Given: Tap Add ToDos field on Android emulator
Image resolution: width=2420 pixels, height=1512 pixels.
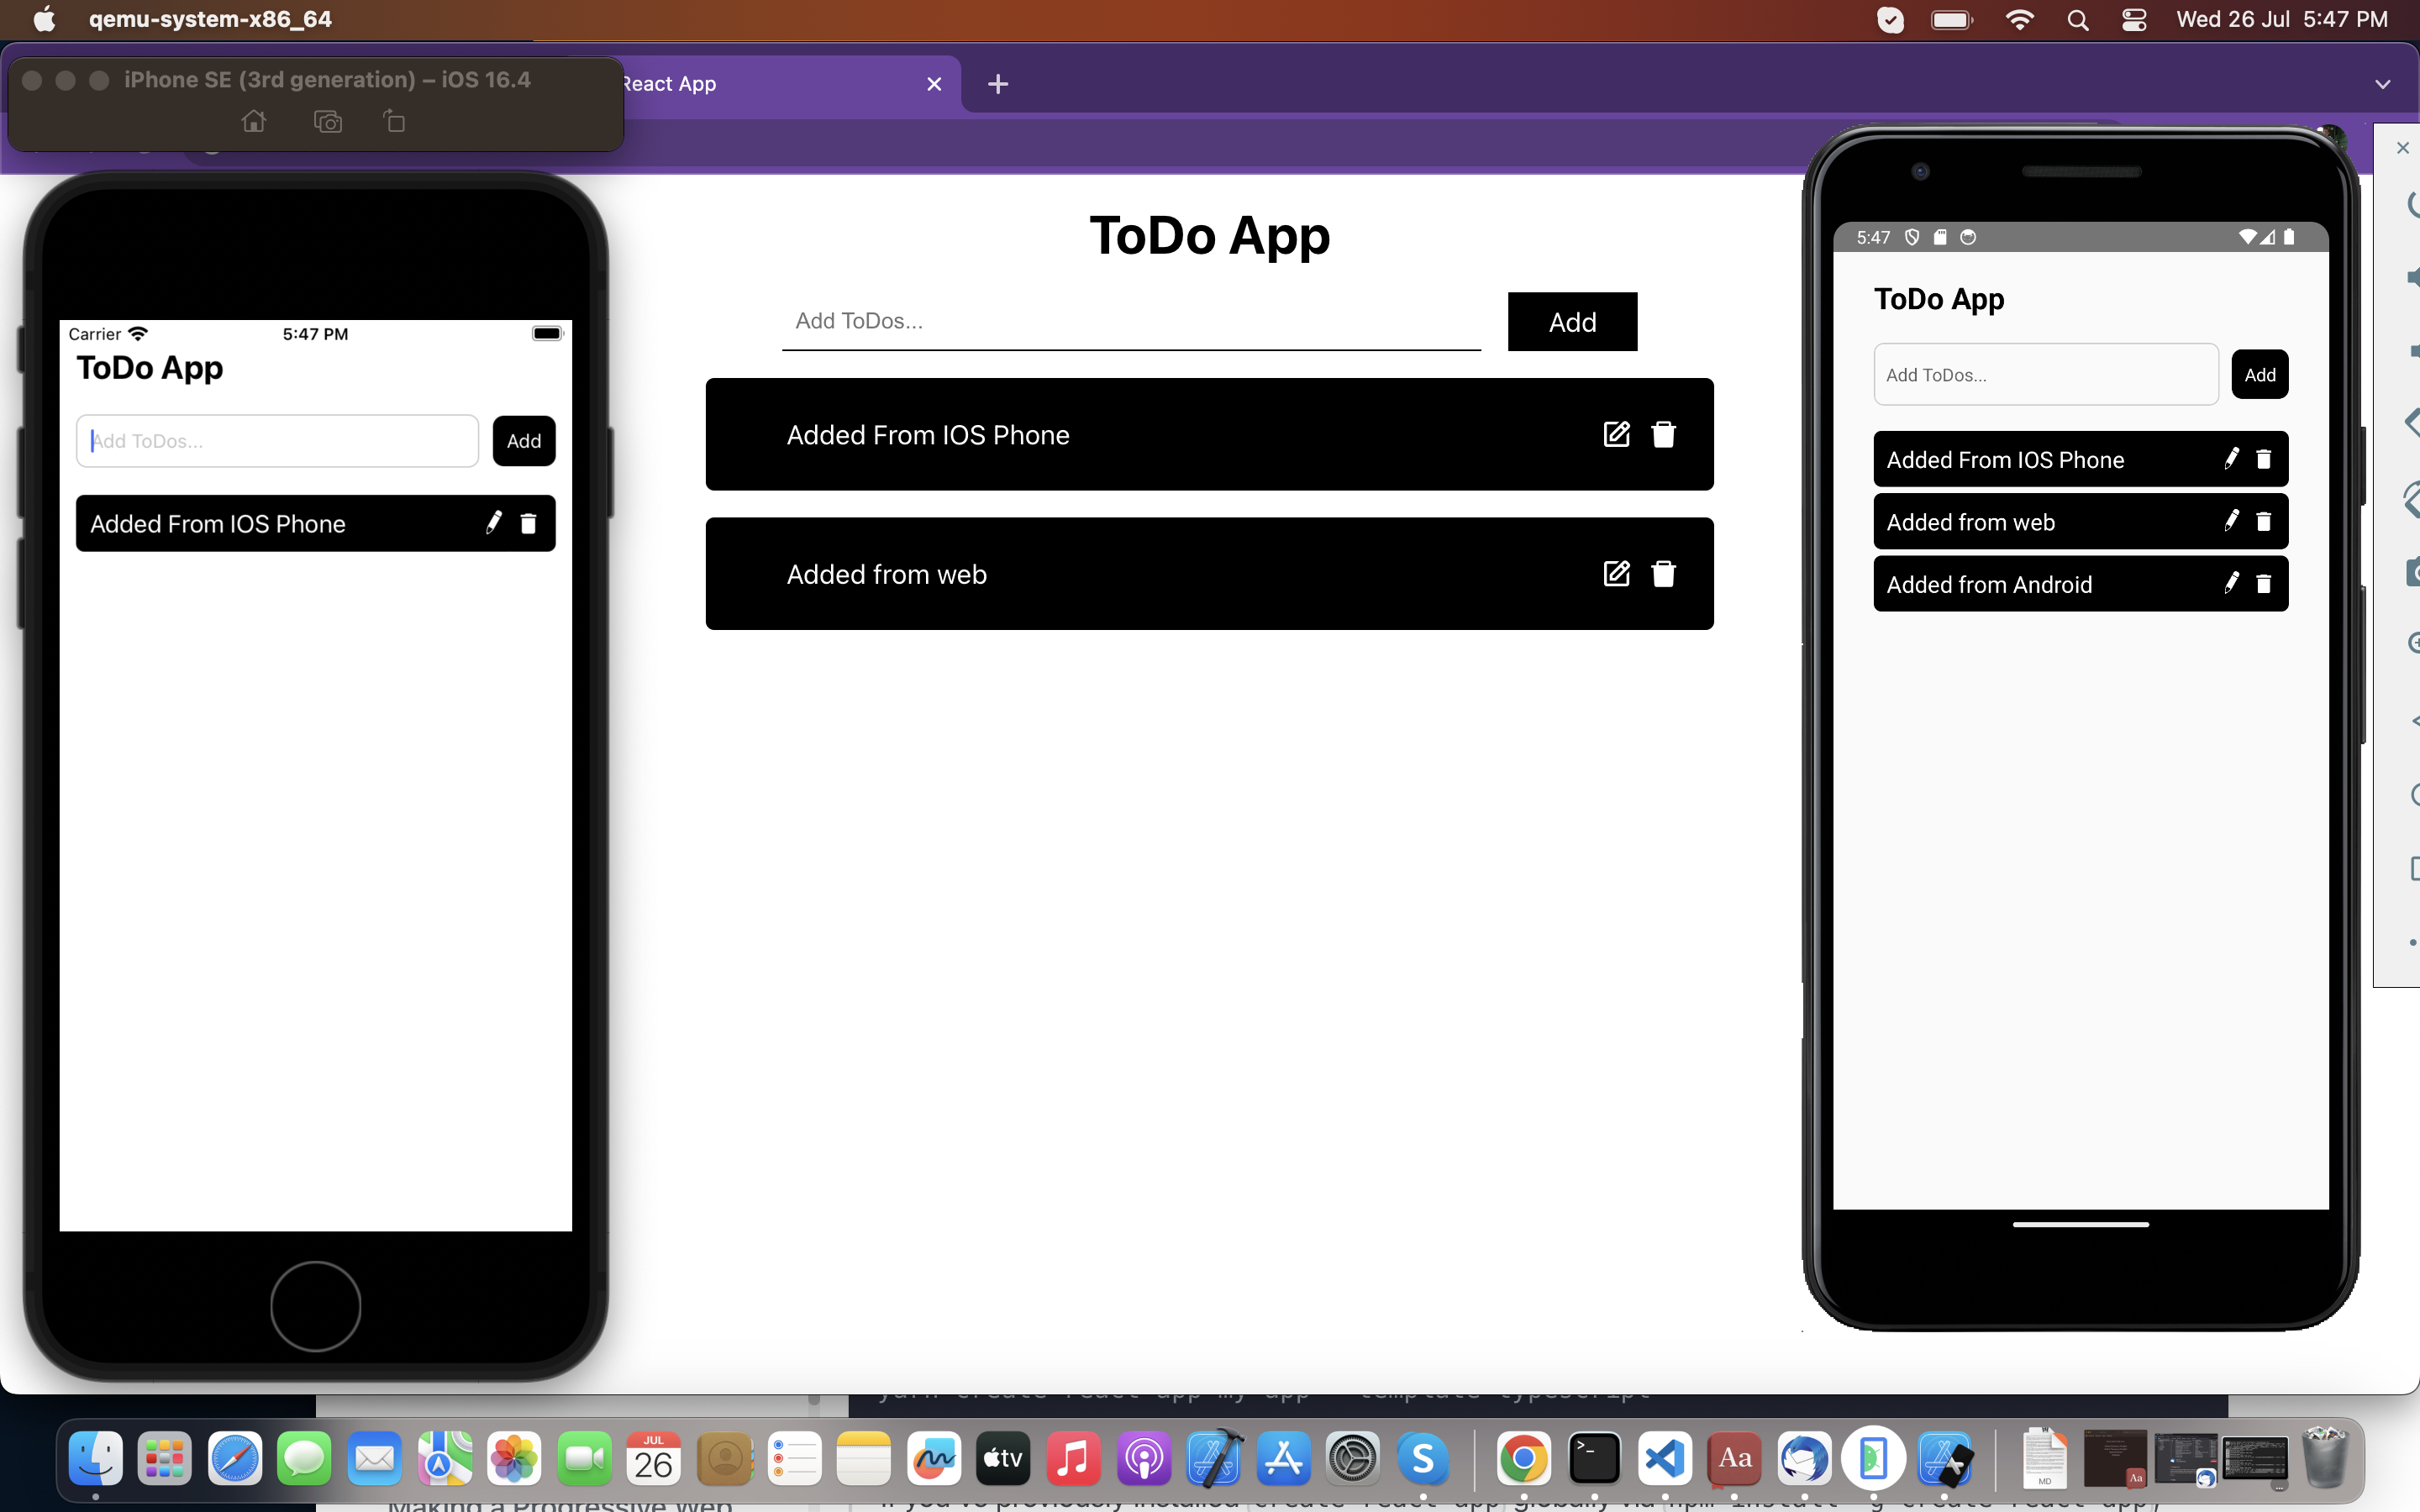Looking at the screenshot, I should tap(2045, 375).
